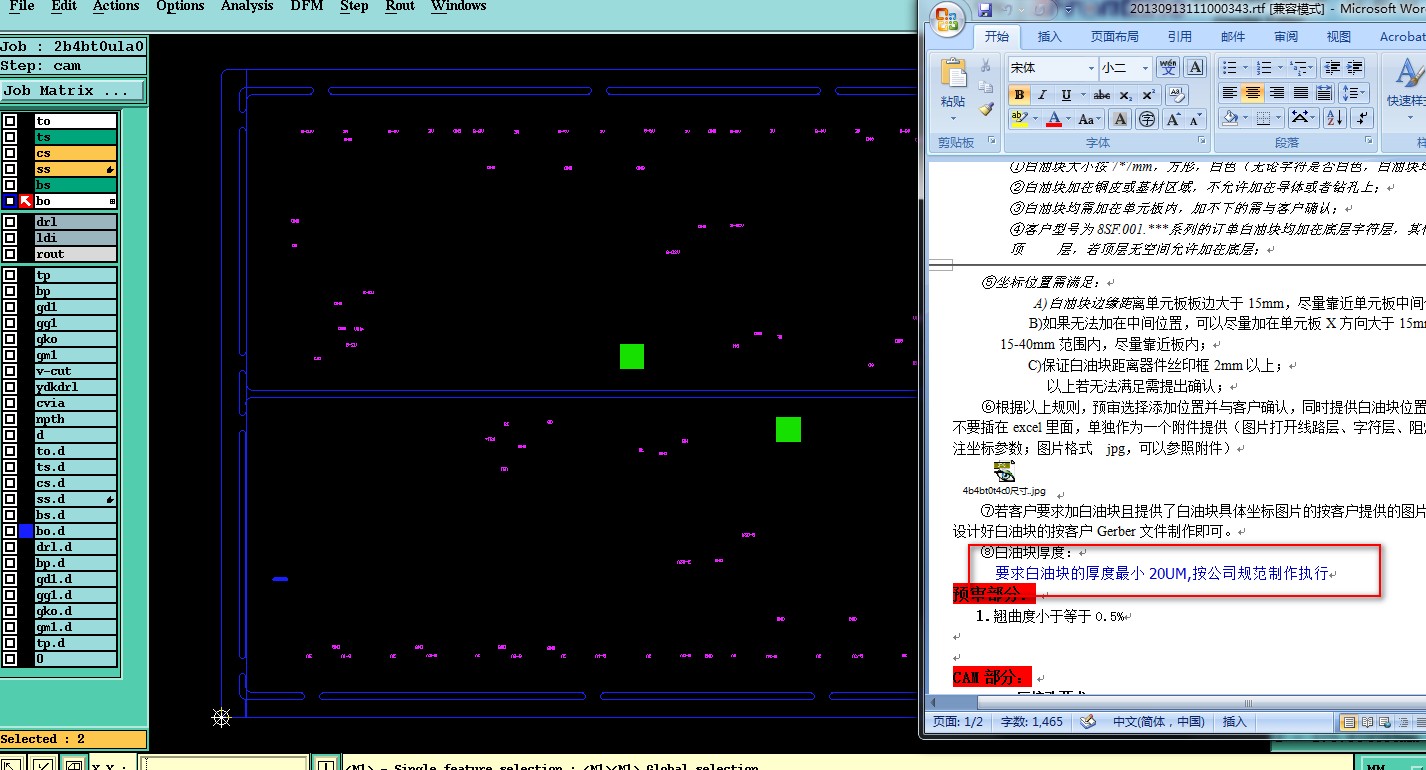Switch to Full Screen Reading view icon
The image size is (1426, 770).
point(1368,722)
